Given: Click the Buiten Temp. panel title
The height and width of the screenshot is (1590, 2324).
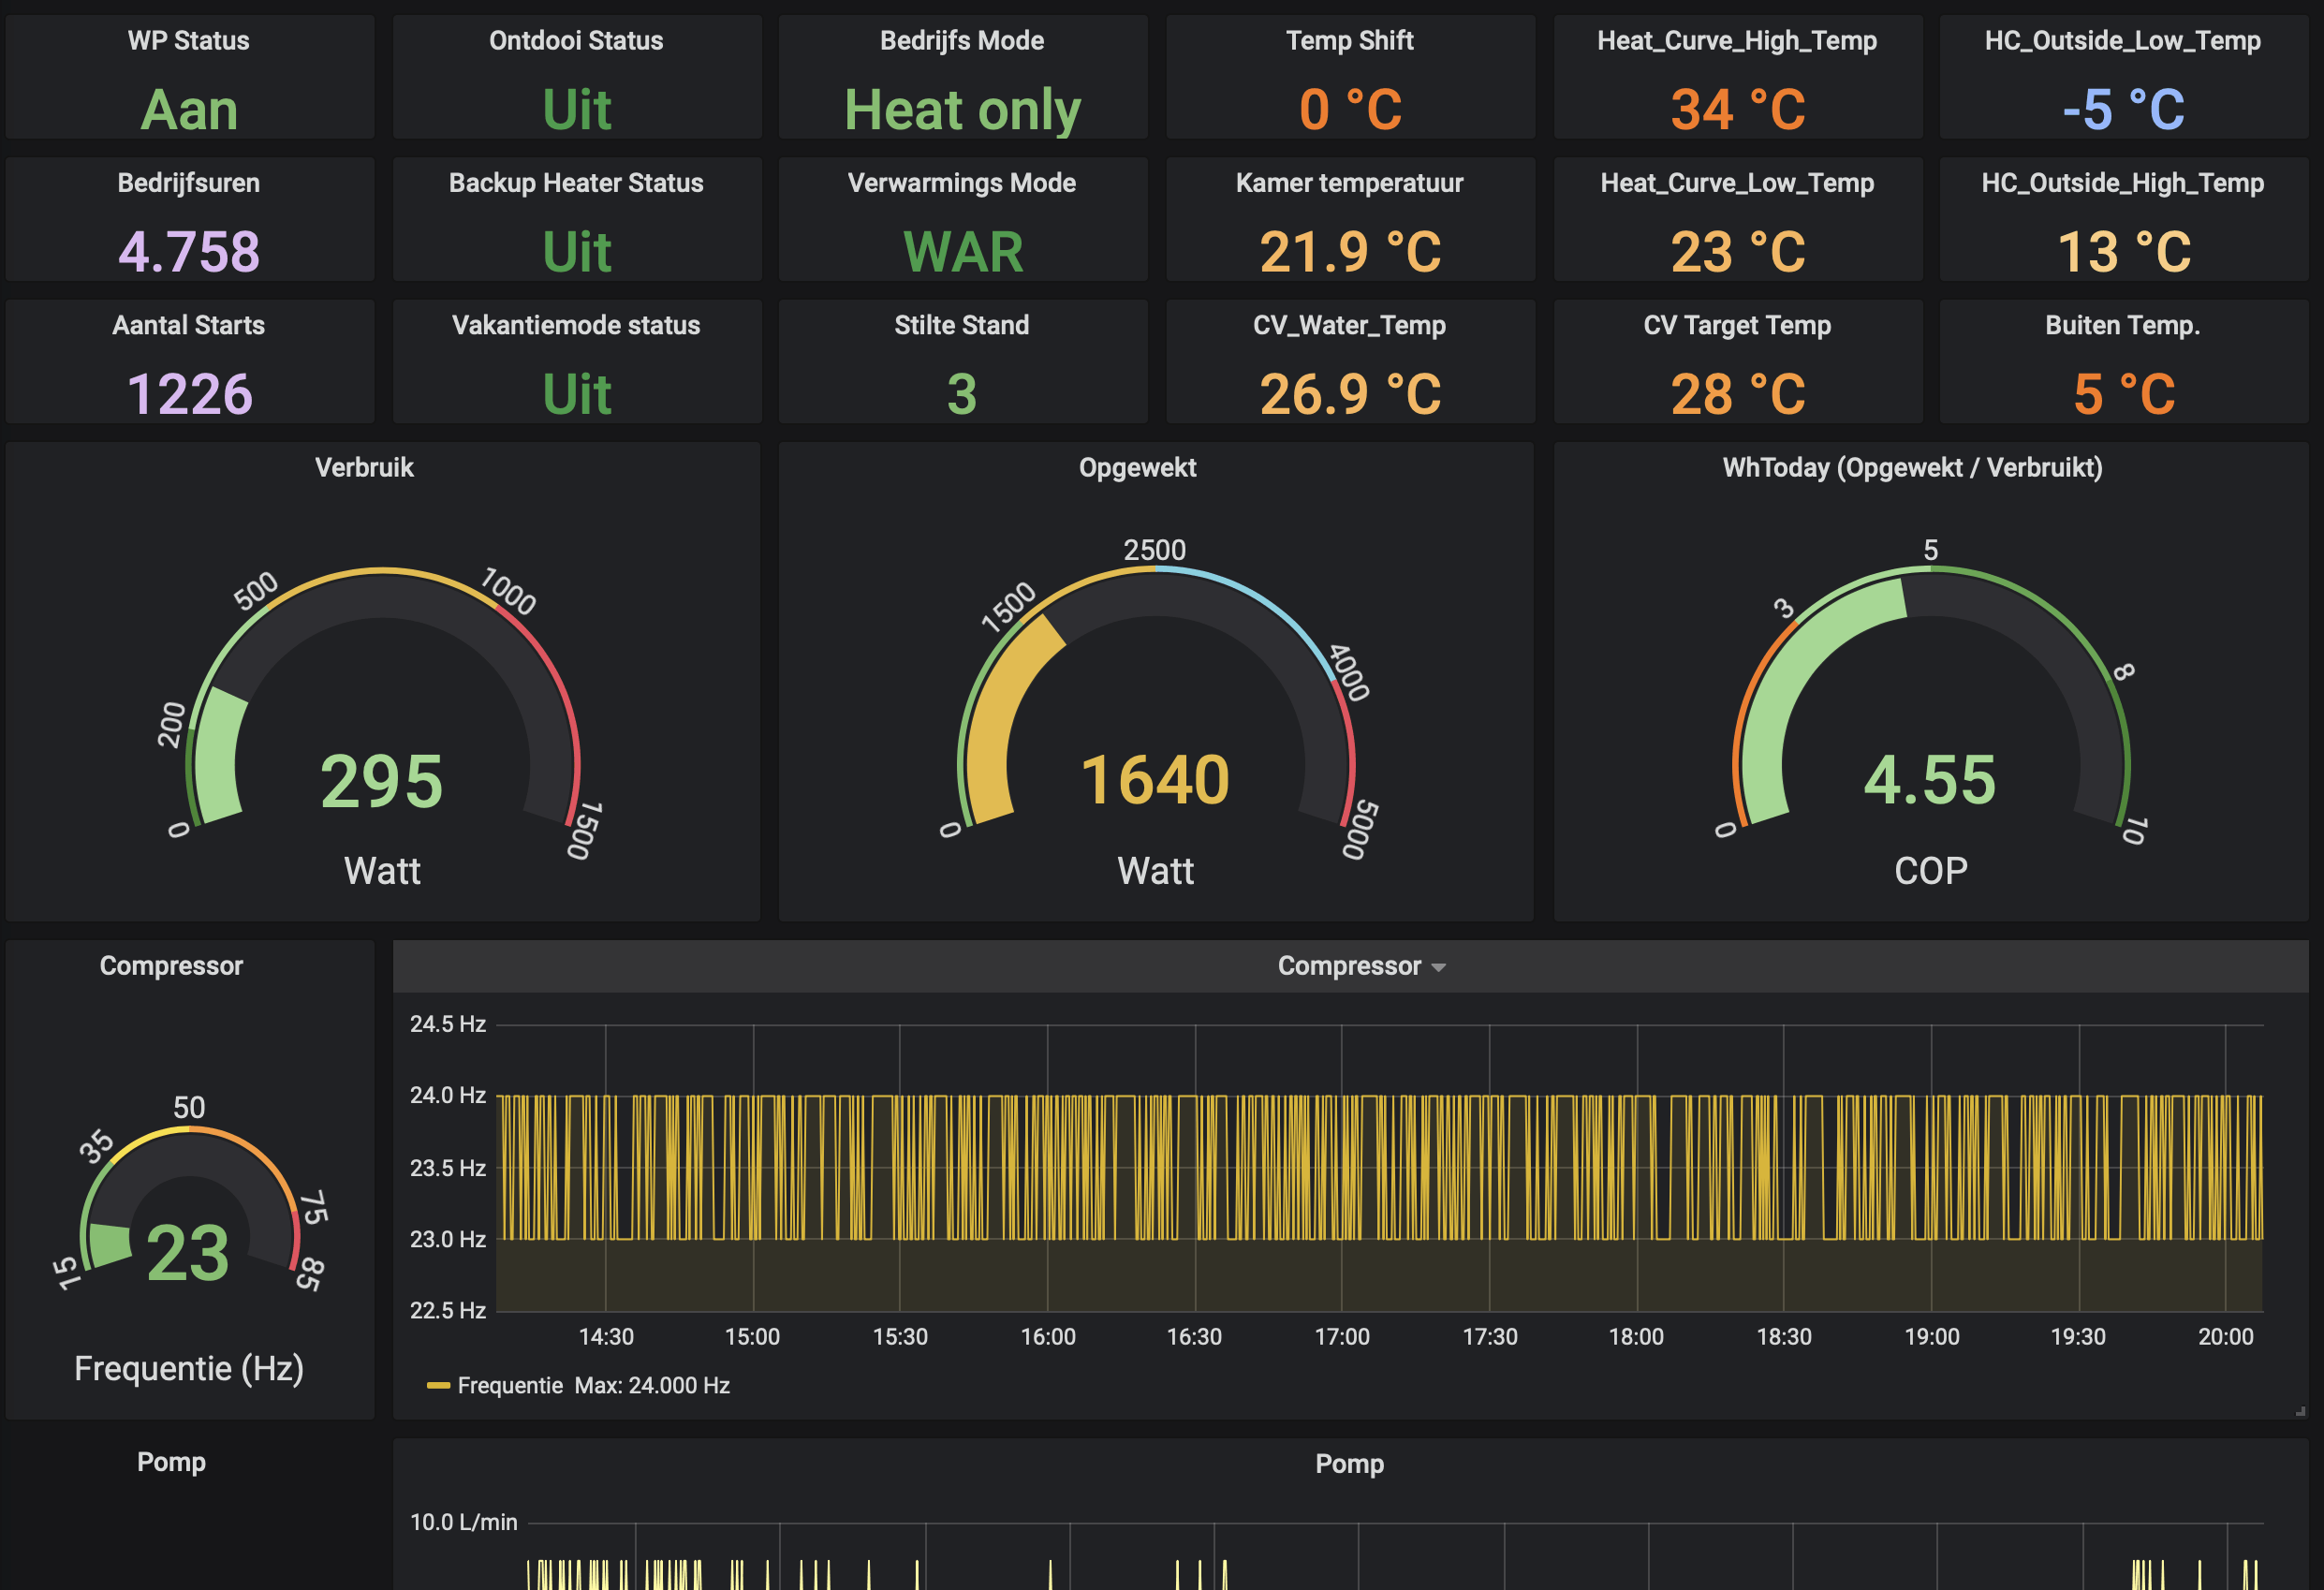Looking at the screenshot, I should click(x=2122, y=326).
